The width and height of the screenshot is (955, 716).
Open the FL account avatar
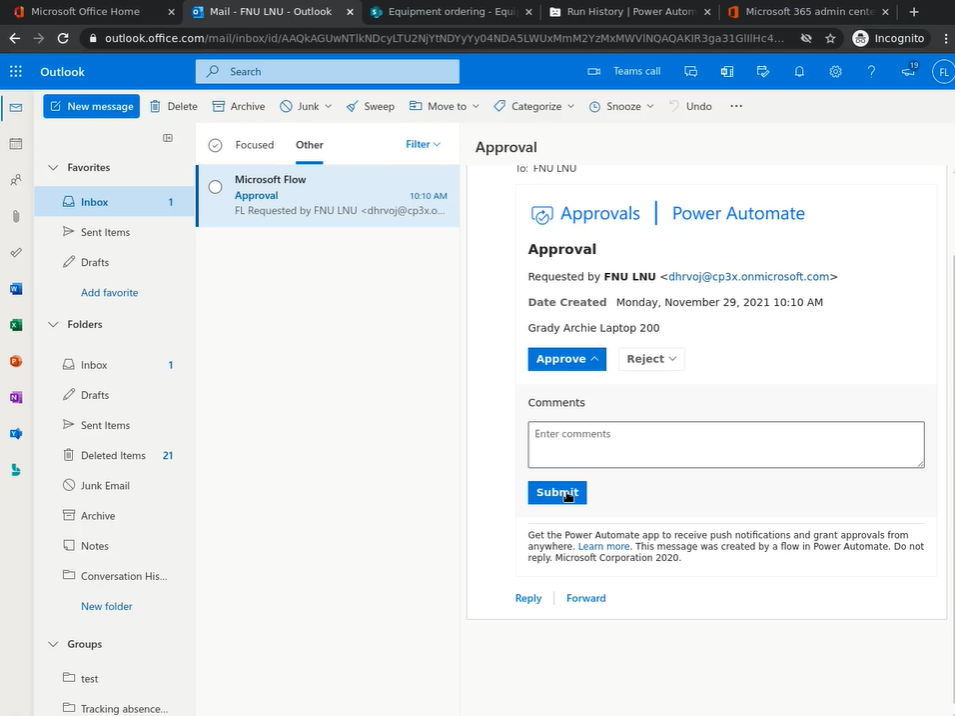coord(943,72)
